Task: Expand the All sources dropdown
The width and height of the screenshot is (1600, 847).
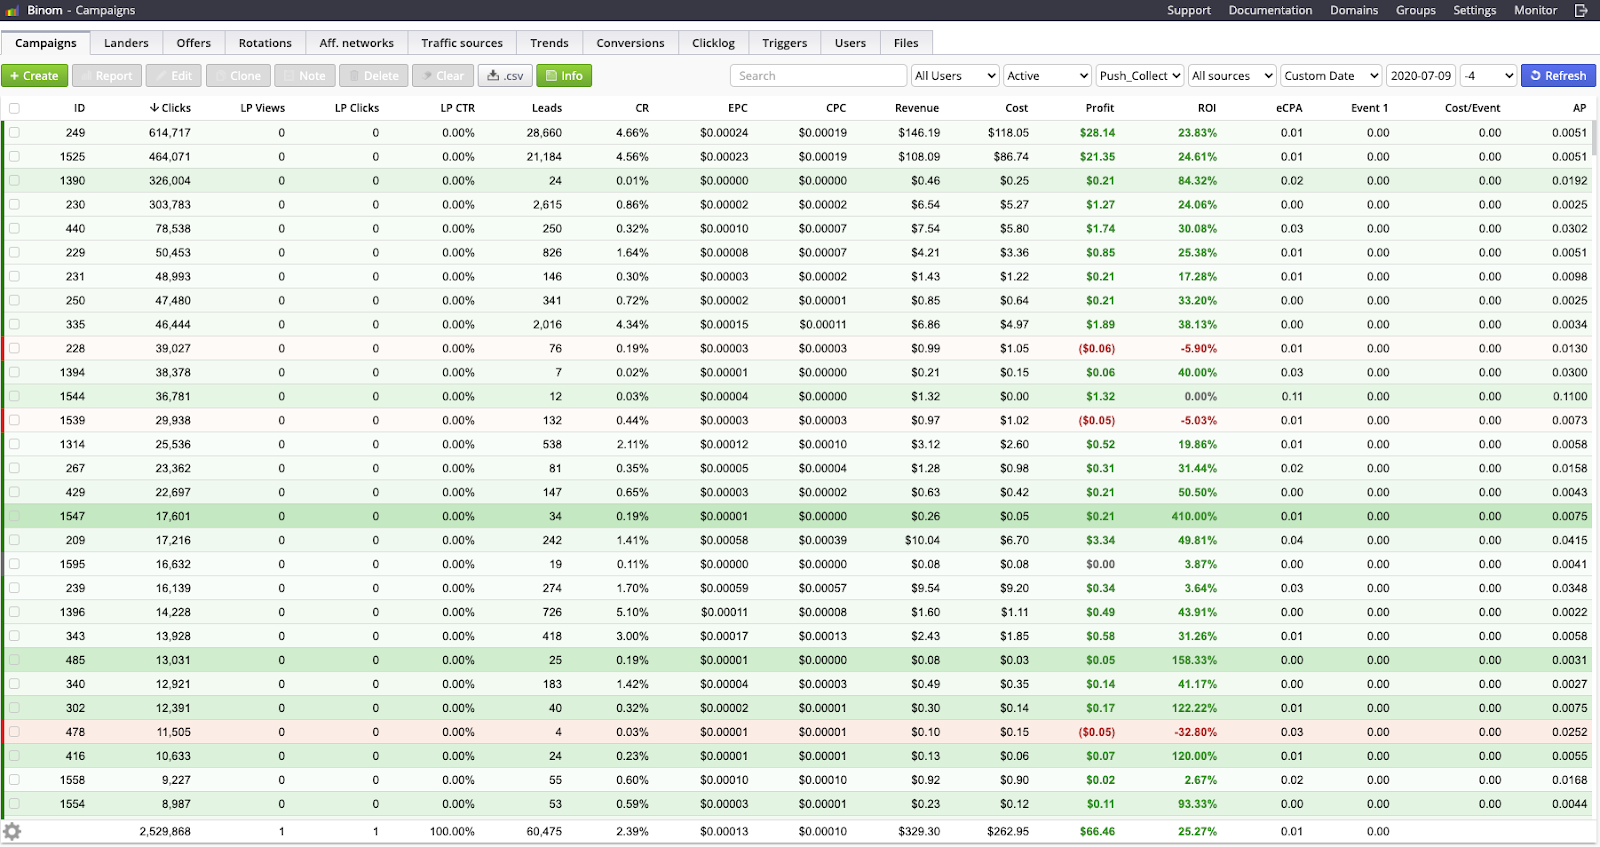Action: 1232,76
